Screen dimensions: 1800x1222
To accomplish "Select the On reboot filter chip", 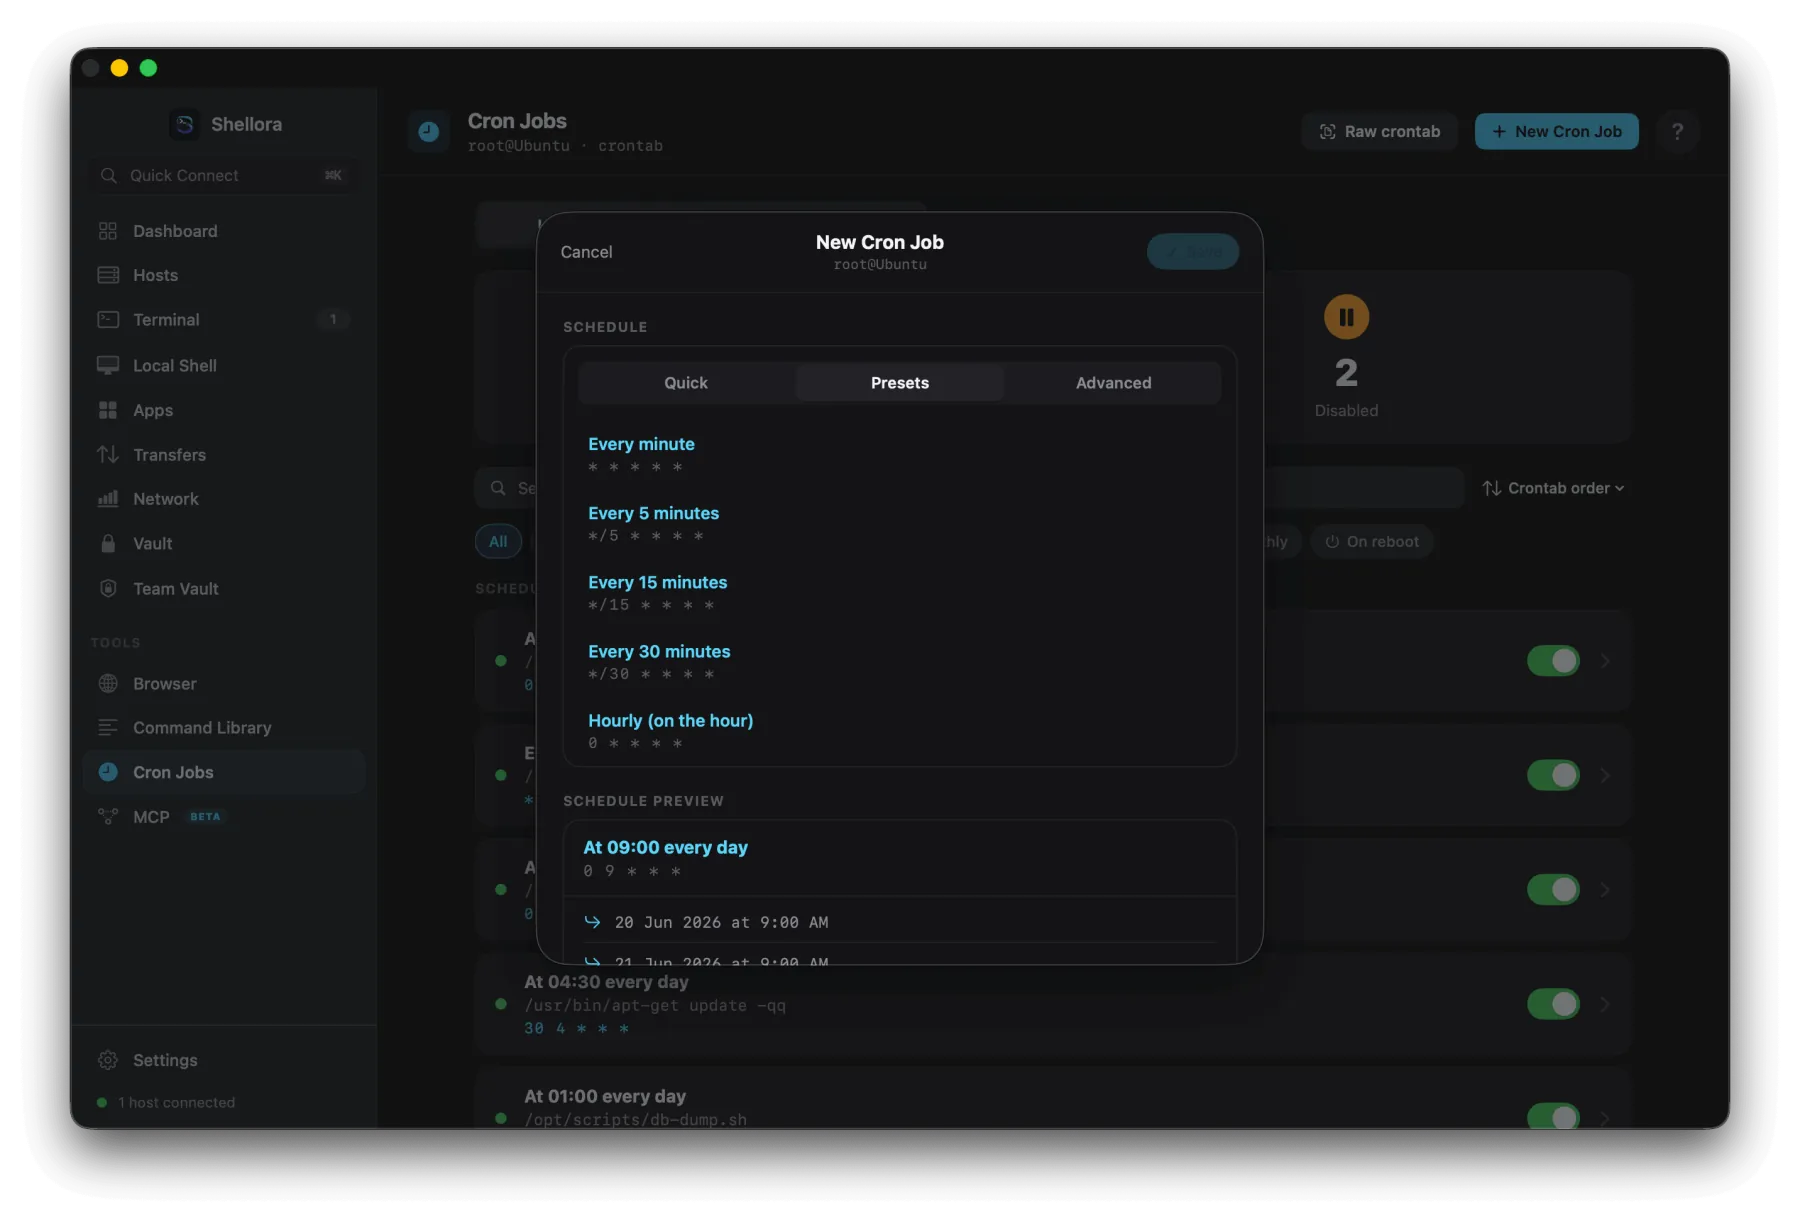I will (1372, 542).
